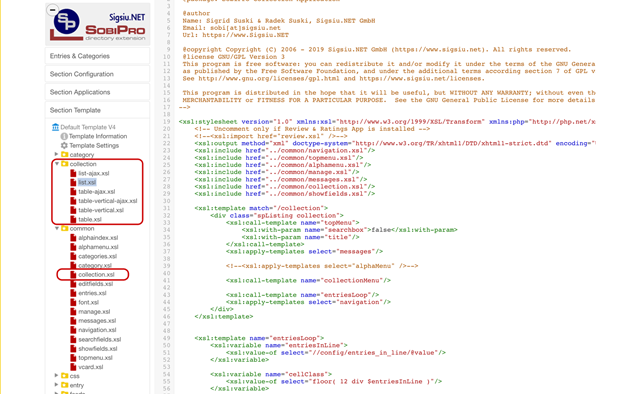Open topmenu.xsl file
Screen dimensions: 636x394
[95, 358]
